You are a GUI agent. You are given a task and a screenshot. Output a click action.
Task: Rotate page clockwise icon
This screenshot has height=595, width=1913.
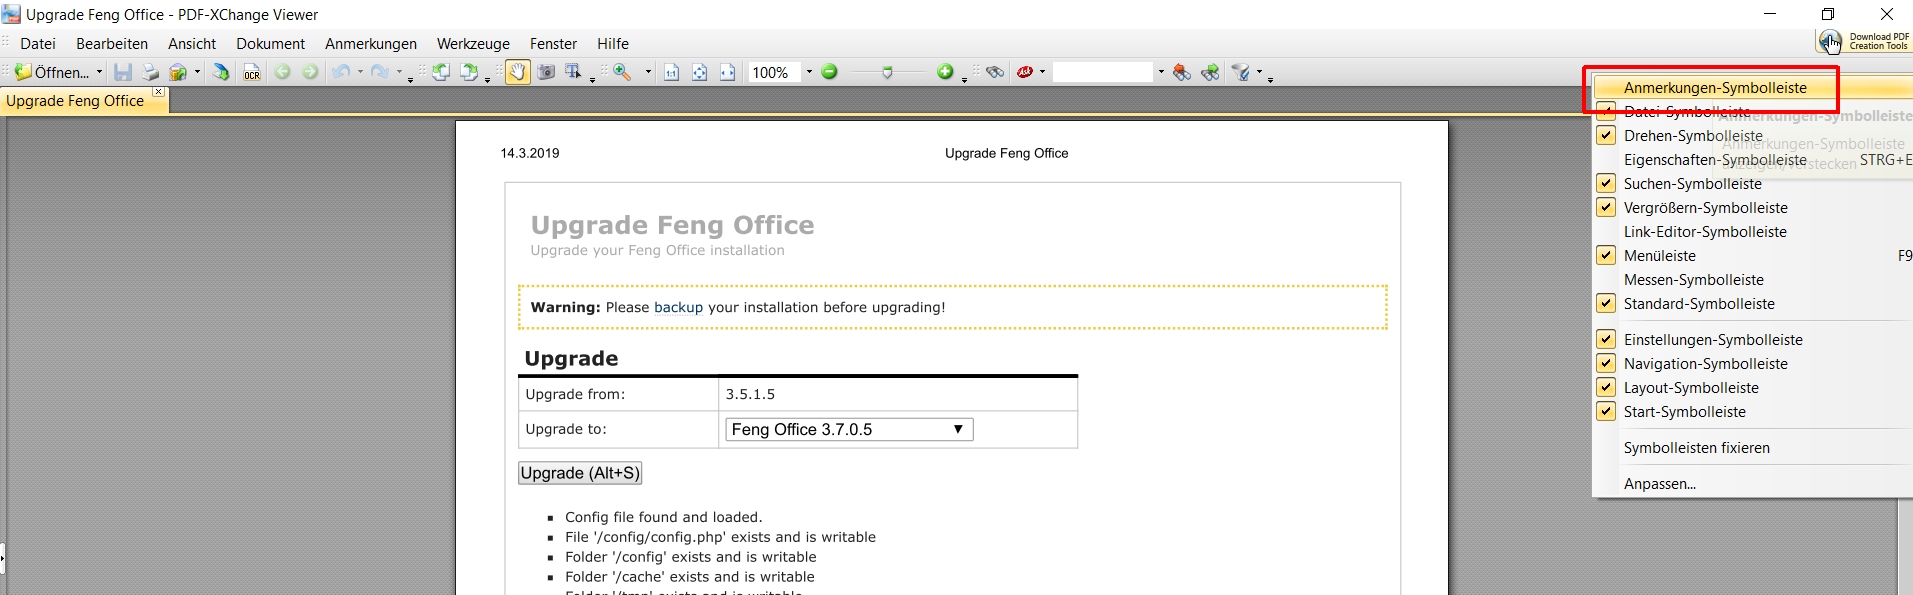pyautogui.click(x=468, y=72)
